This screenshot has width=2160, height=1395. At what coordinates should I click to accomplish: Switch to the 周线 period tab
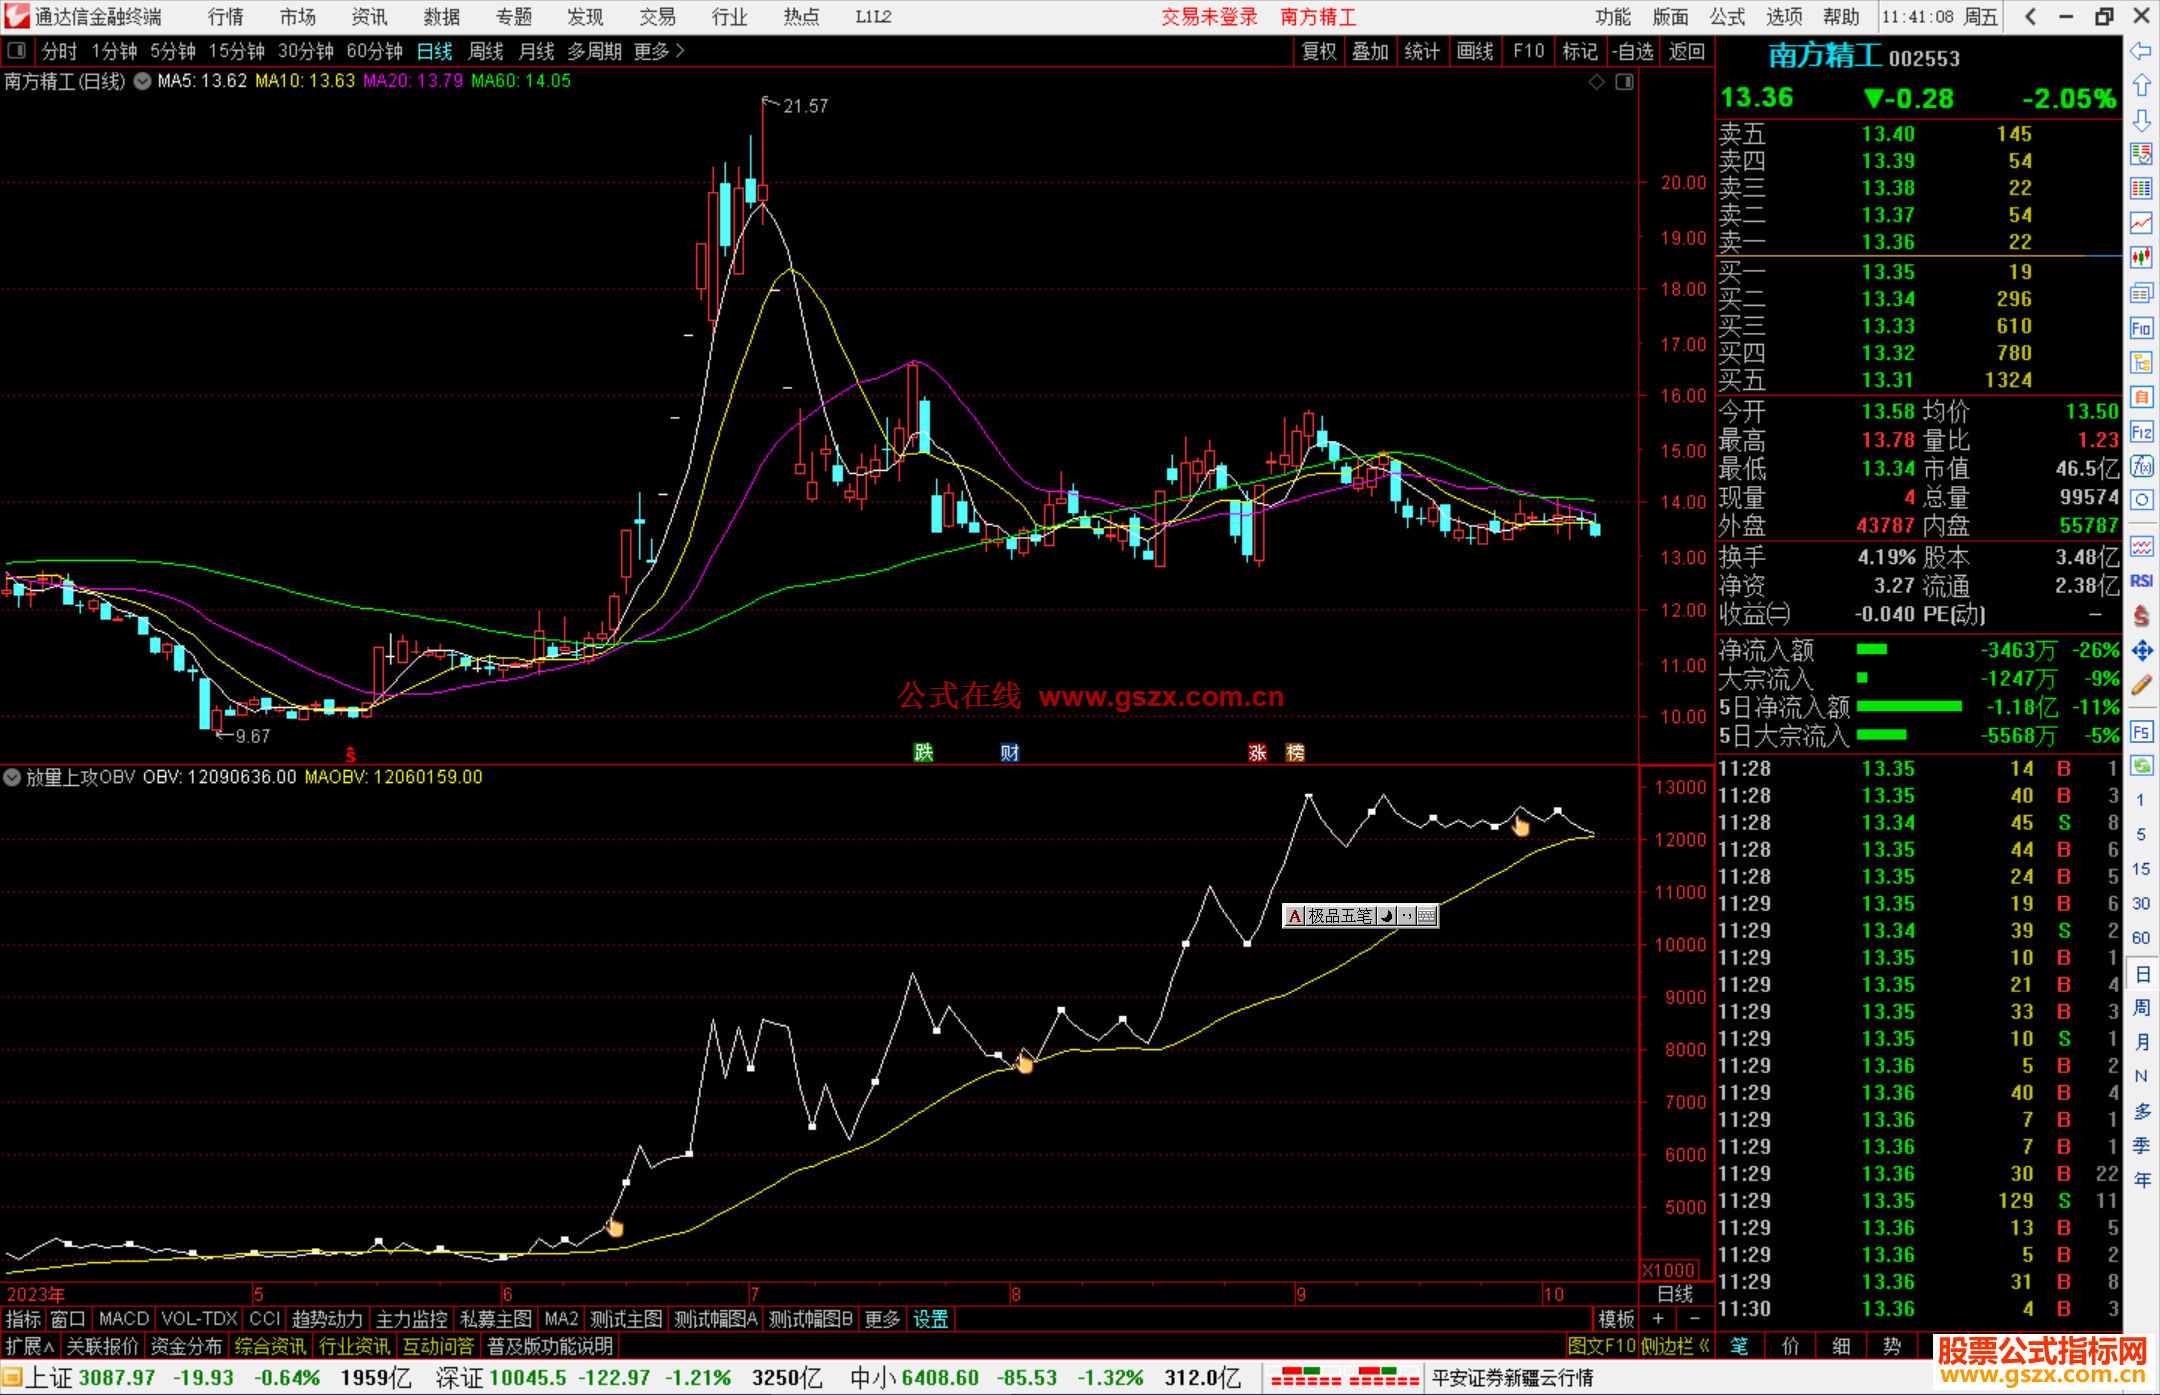486,51
